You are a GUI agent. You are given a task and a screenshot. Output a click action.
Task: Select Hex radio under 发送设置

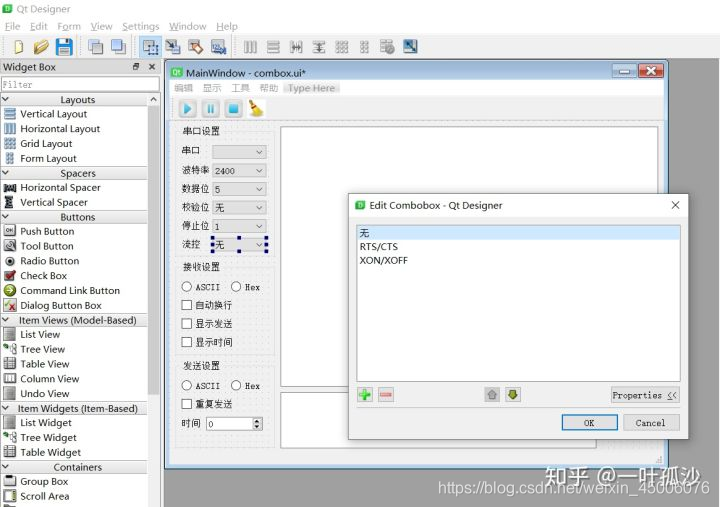236,385
